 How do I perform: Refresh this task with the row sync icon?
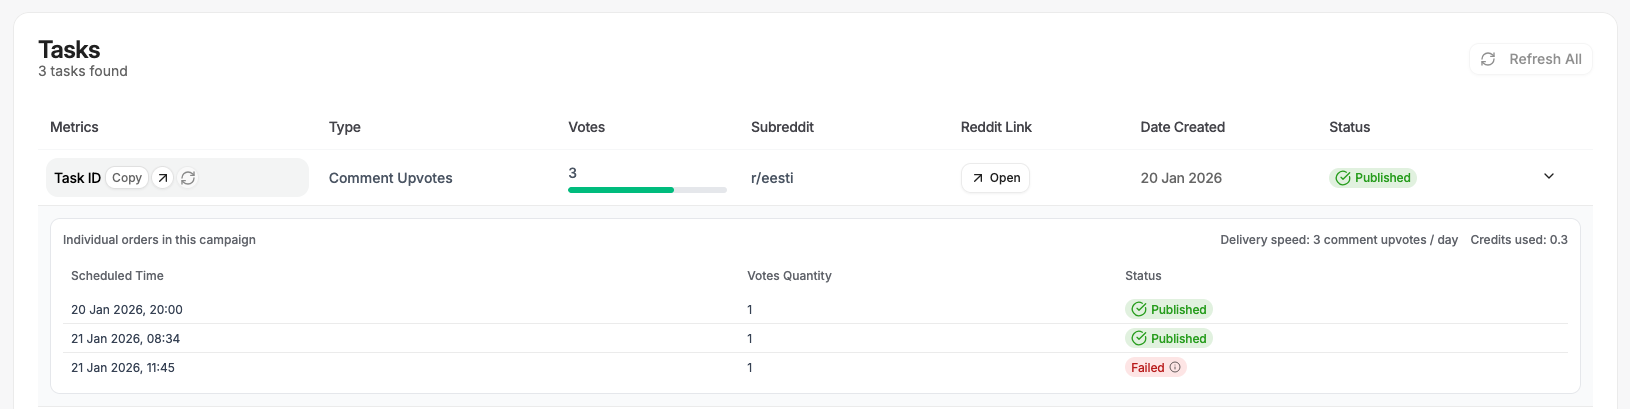point(188,178)
